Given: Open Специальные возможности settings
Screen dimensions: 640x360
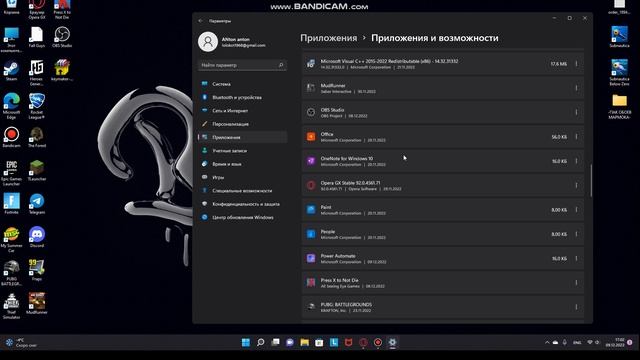Looking at the screenshot, I should 242,191.
